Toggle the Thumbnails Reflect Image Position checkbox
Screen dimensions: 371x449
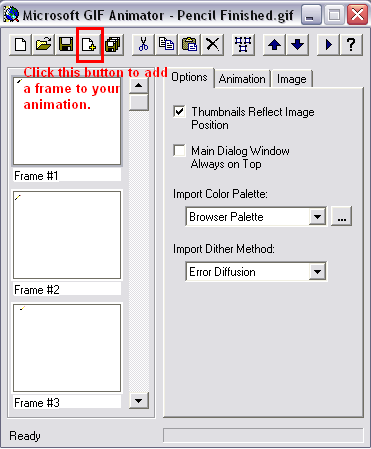tap(179, 111)
